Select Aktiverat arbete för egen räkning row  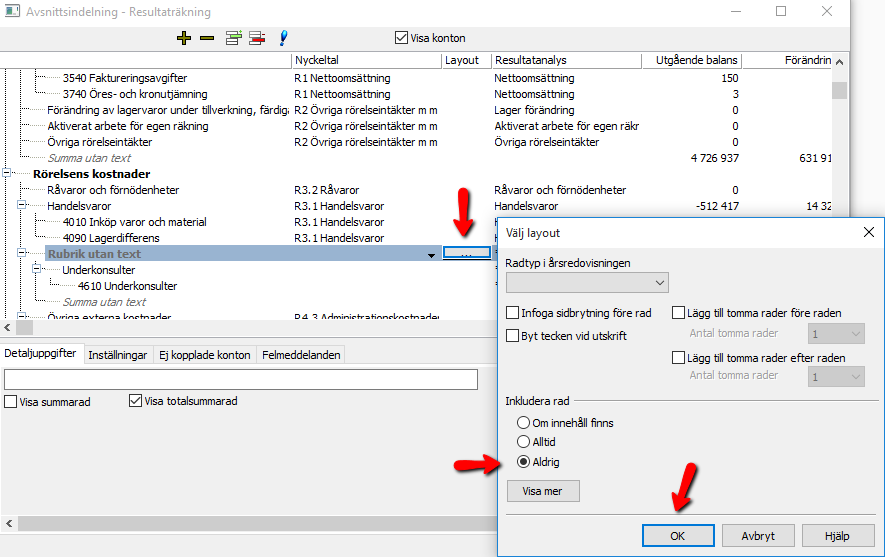coord(128,126)
